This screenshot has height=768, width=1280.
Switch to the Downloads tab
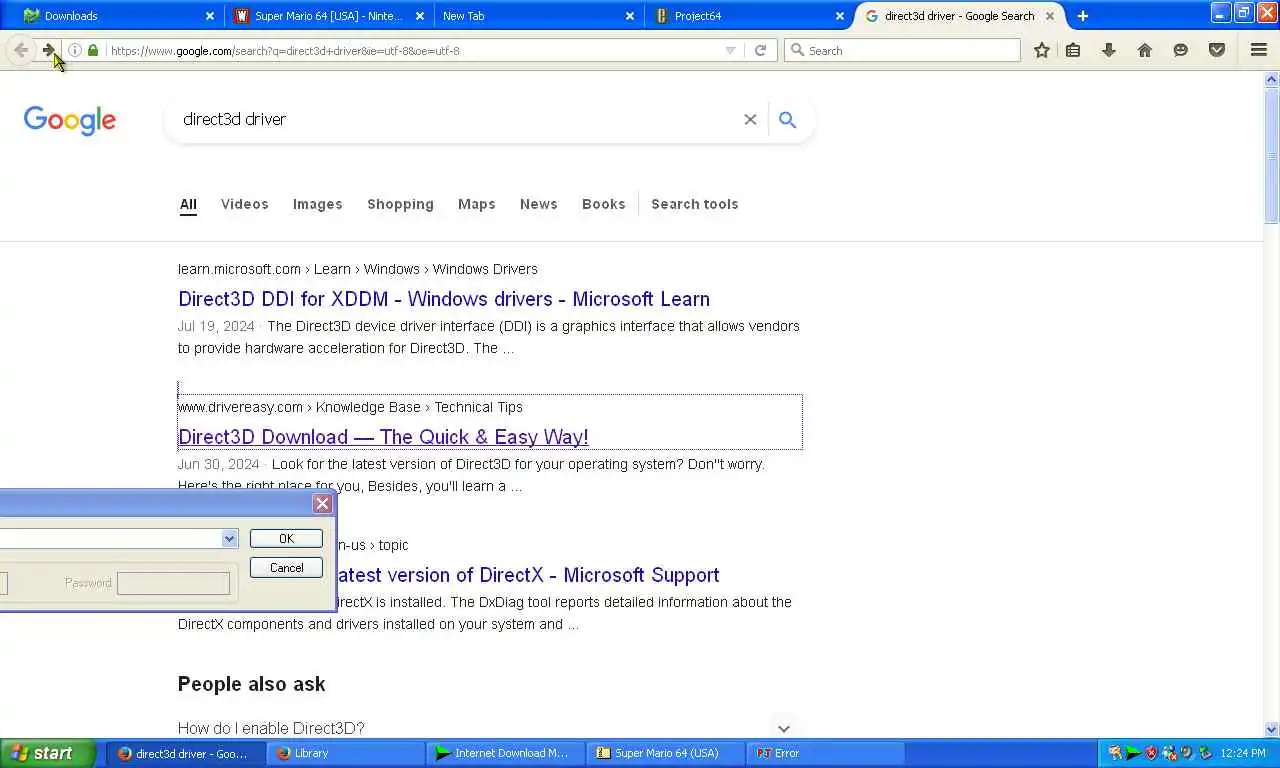point(112,16)
